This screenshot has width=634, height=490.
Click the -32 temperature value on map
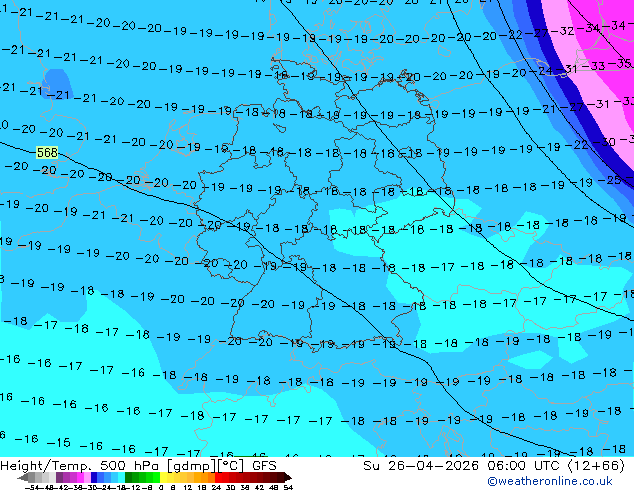pos(563,31)
